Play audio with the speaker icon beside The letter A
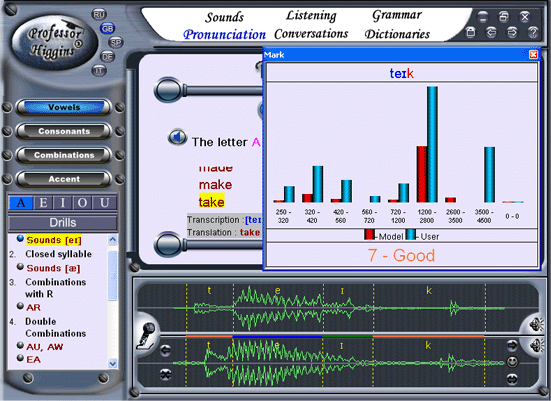Image resolution: width=551 pixels, height=401 pixels. point(177,137)
